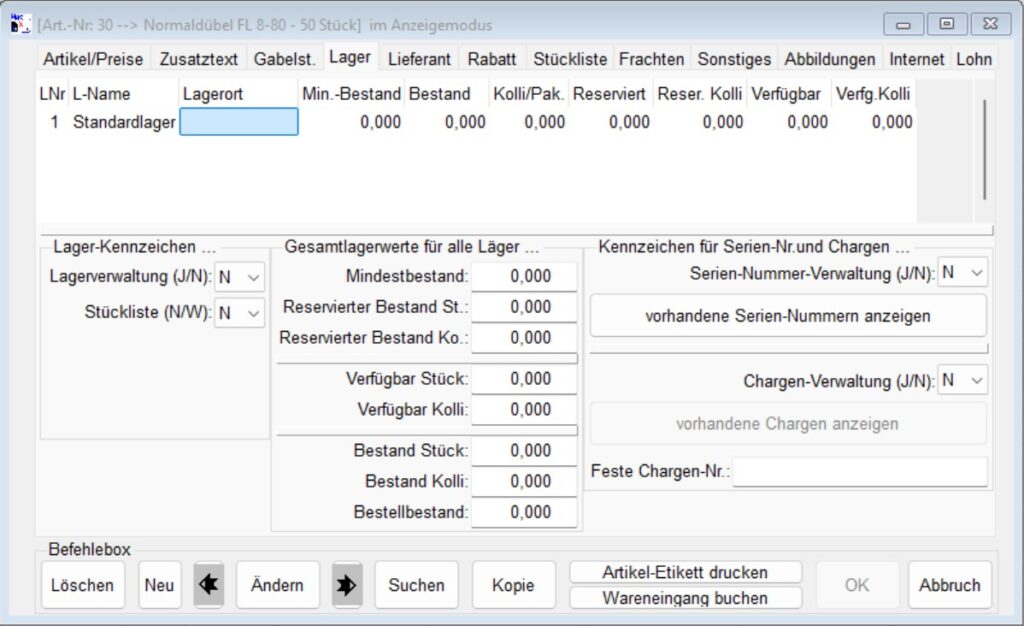The width and height of the screenshot is (1024, 626).
Task: Open the Lieferant tab
Action: [x=419, y=59]
